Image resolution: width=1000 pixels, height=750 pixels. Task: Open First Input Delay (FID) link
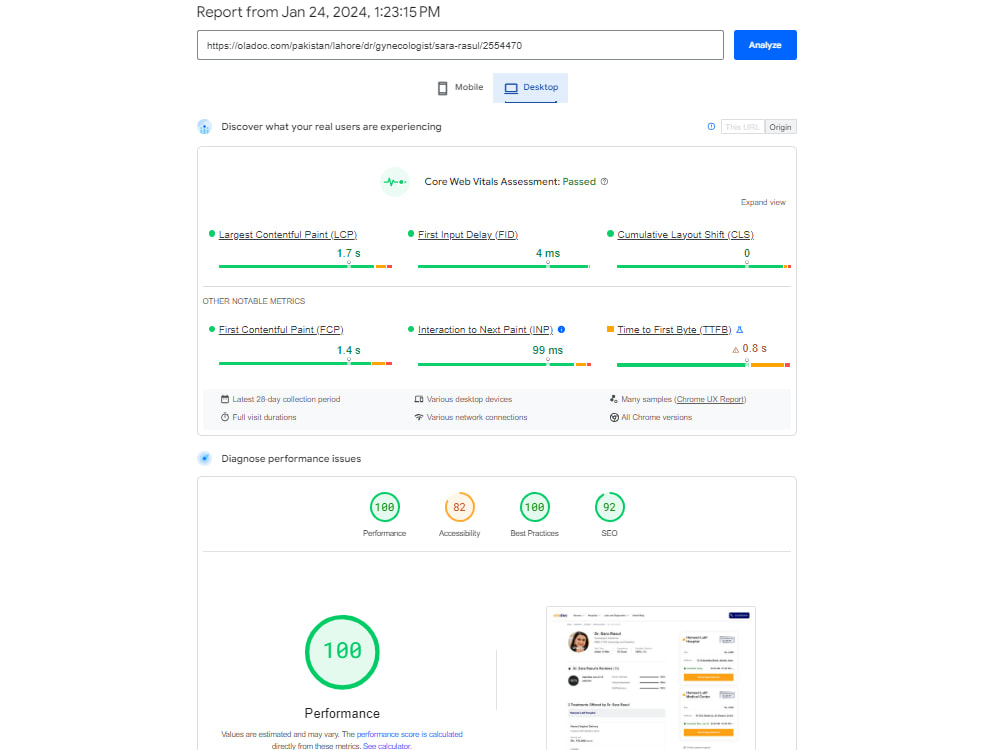pos(467,235)
